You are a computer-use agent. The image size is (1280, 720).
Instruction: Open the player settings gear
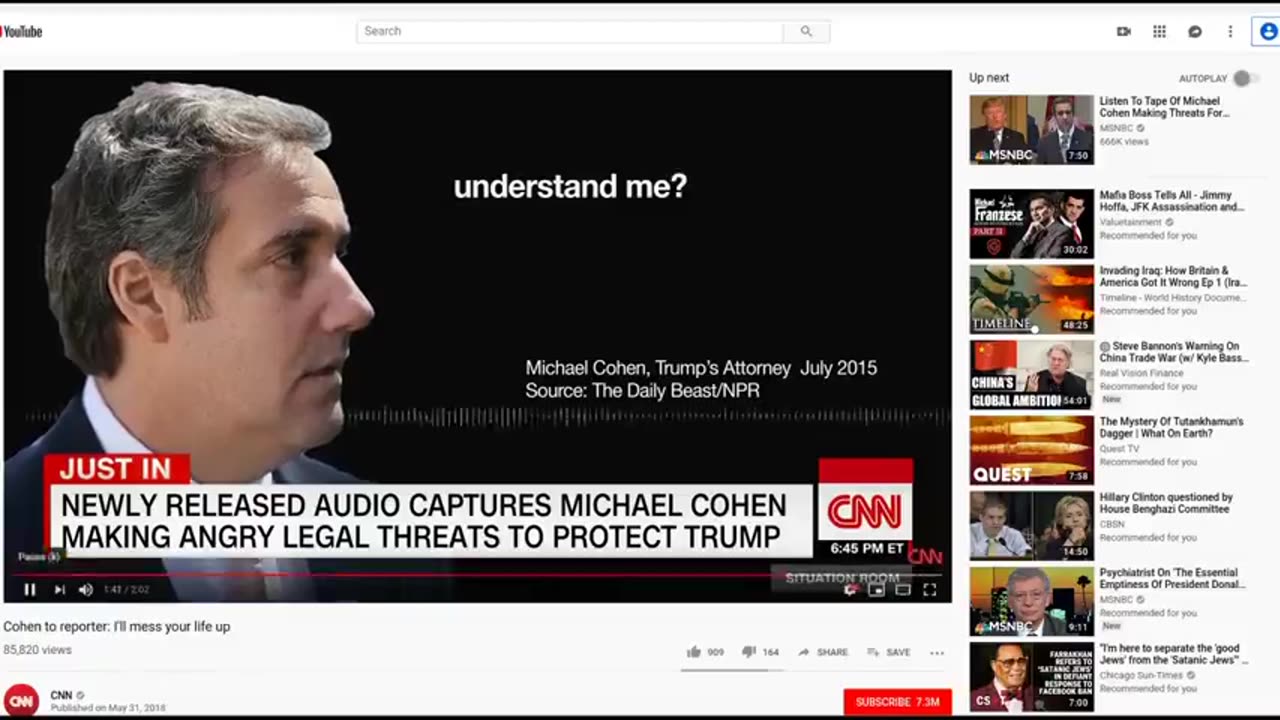(x=851, y=590)
